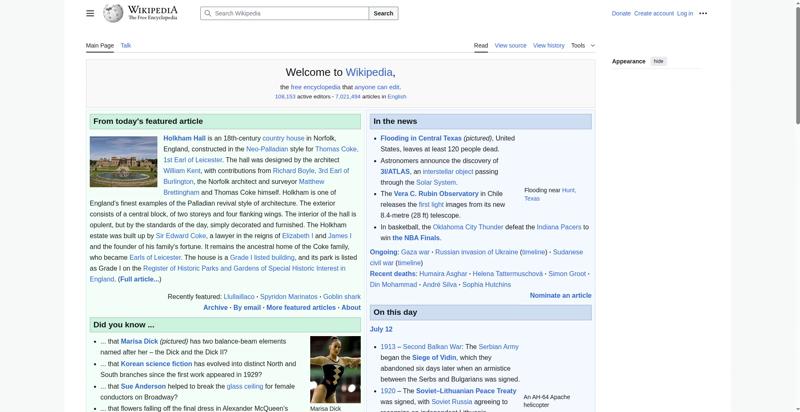Open the Soviet–Lithuanian Peace Treaty link

point(466,391)
